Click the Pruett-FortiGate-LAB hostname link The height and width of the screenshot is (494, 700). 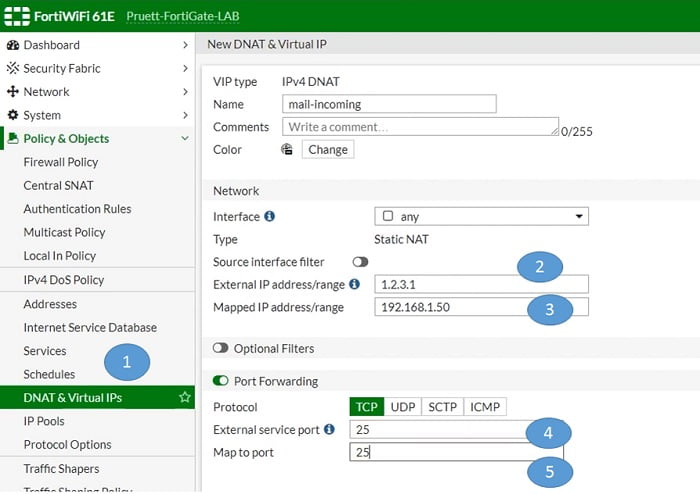(183, 17)
